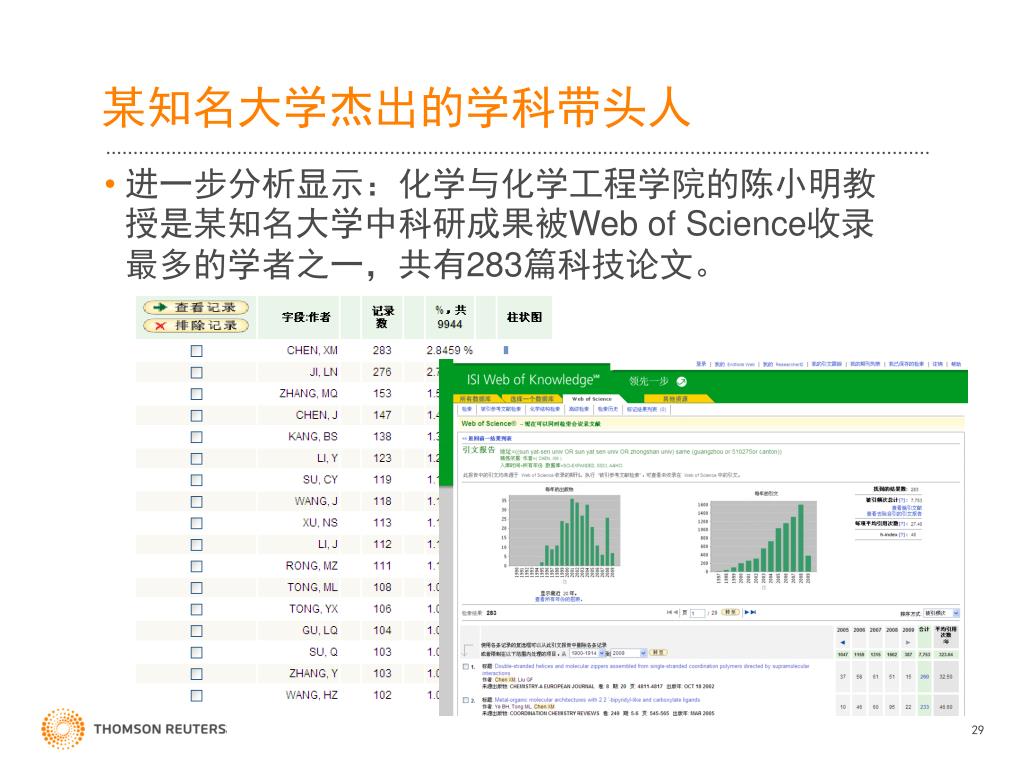Select the WANG, HZ row checkbox

(x=196, y=696)
